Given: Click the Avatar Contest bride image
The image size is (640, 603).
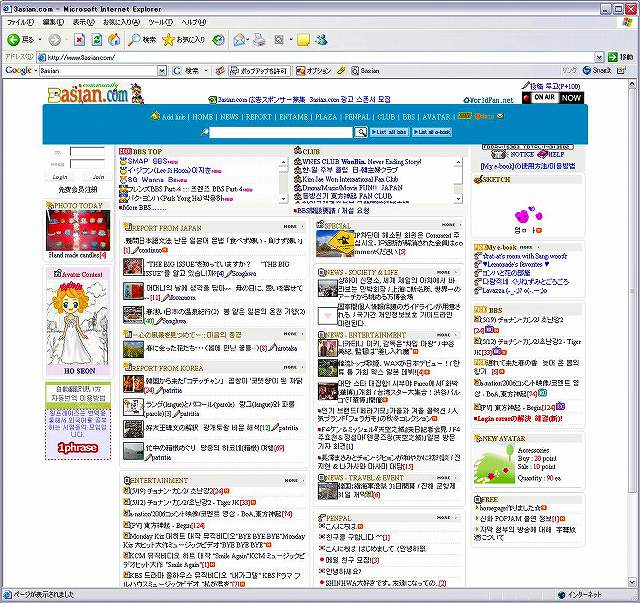Looking at the screenshot, I should pos(78,323).
